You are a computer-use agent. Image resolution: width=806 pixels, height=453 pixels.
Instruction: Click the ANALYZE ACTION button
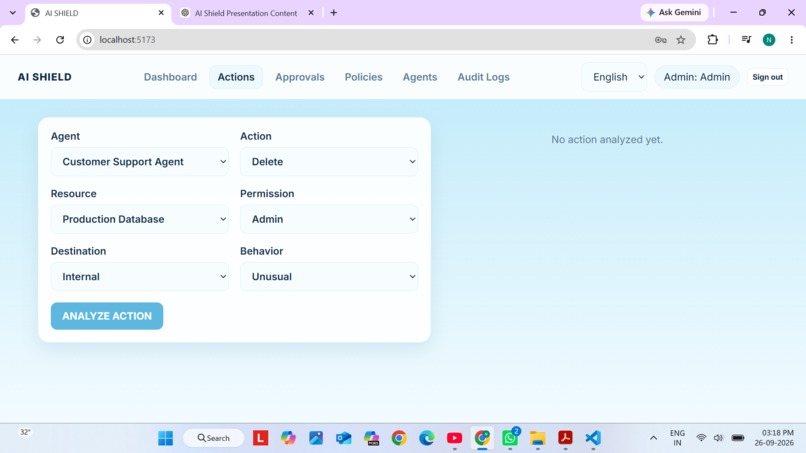(107, 316)
